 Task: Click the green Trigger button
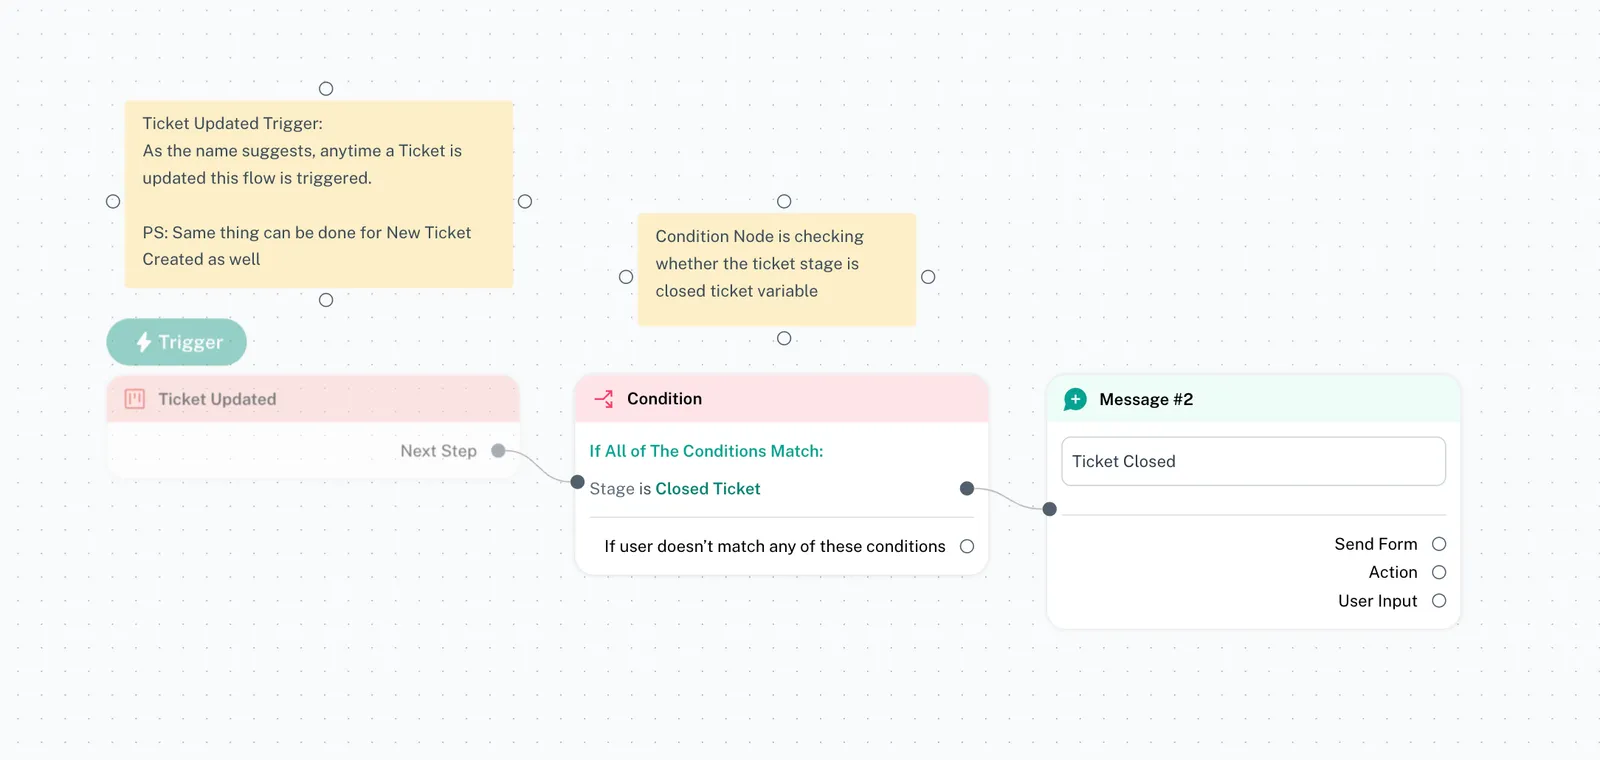tap(177, 342)
